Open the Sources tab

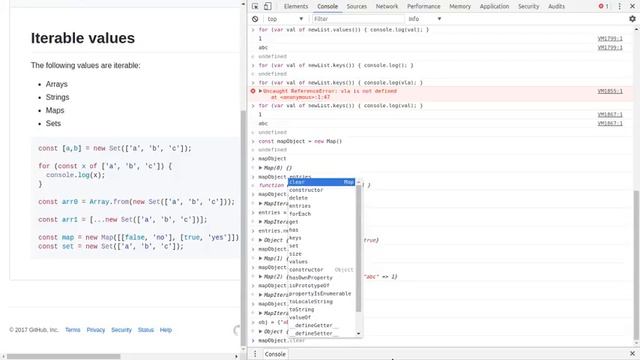pyautogui.click(x=356, y=7)
